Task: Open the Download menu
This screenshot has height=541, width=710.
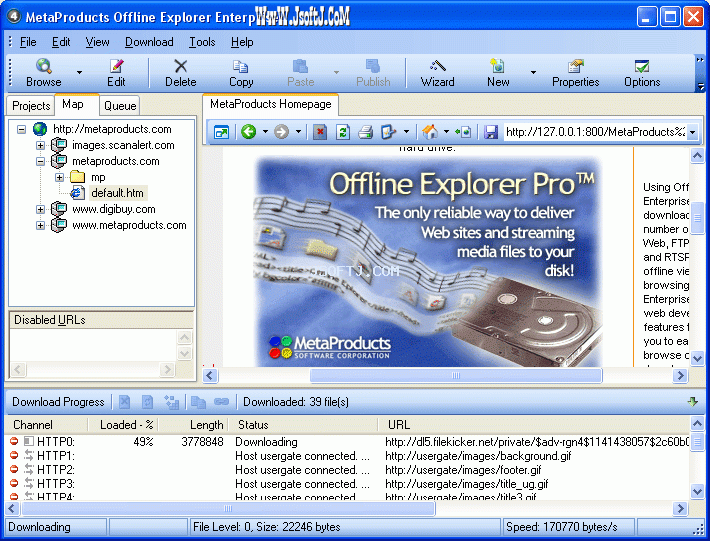Action: pos(149,42)
